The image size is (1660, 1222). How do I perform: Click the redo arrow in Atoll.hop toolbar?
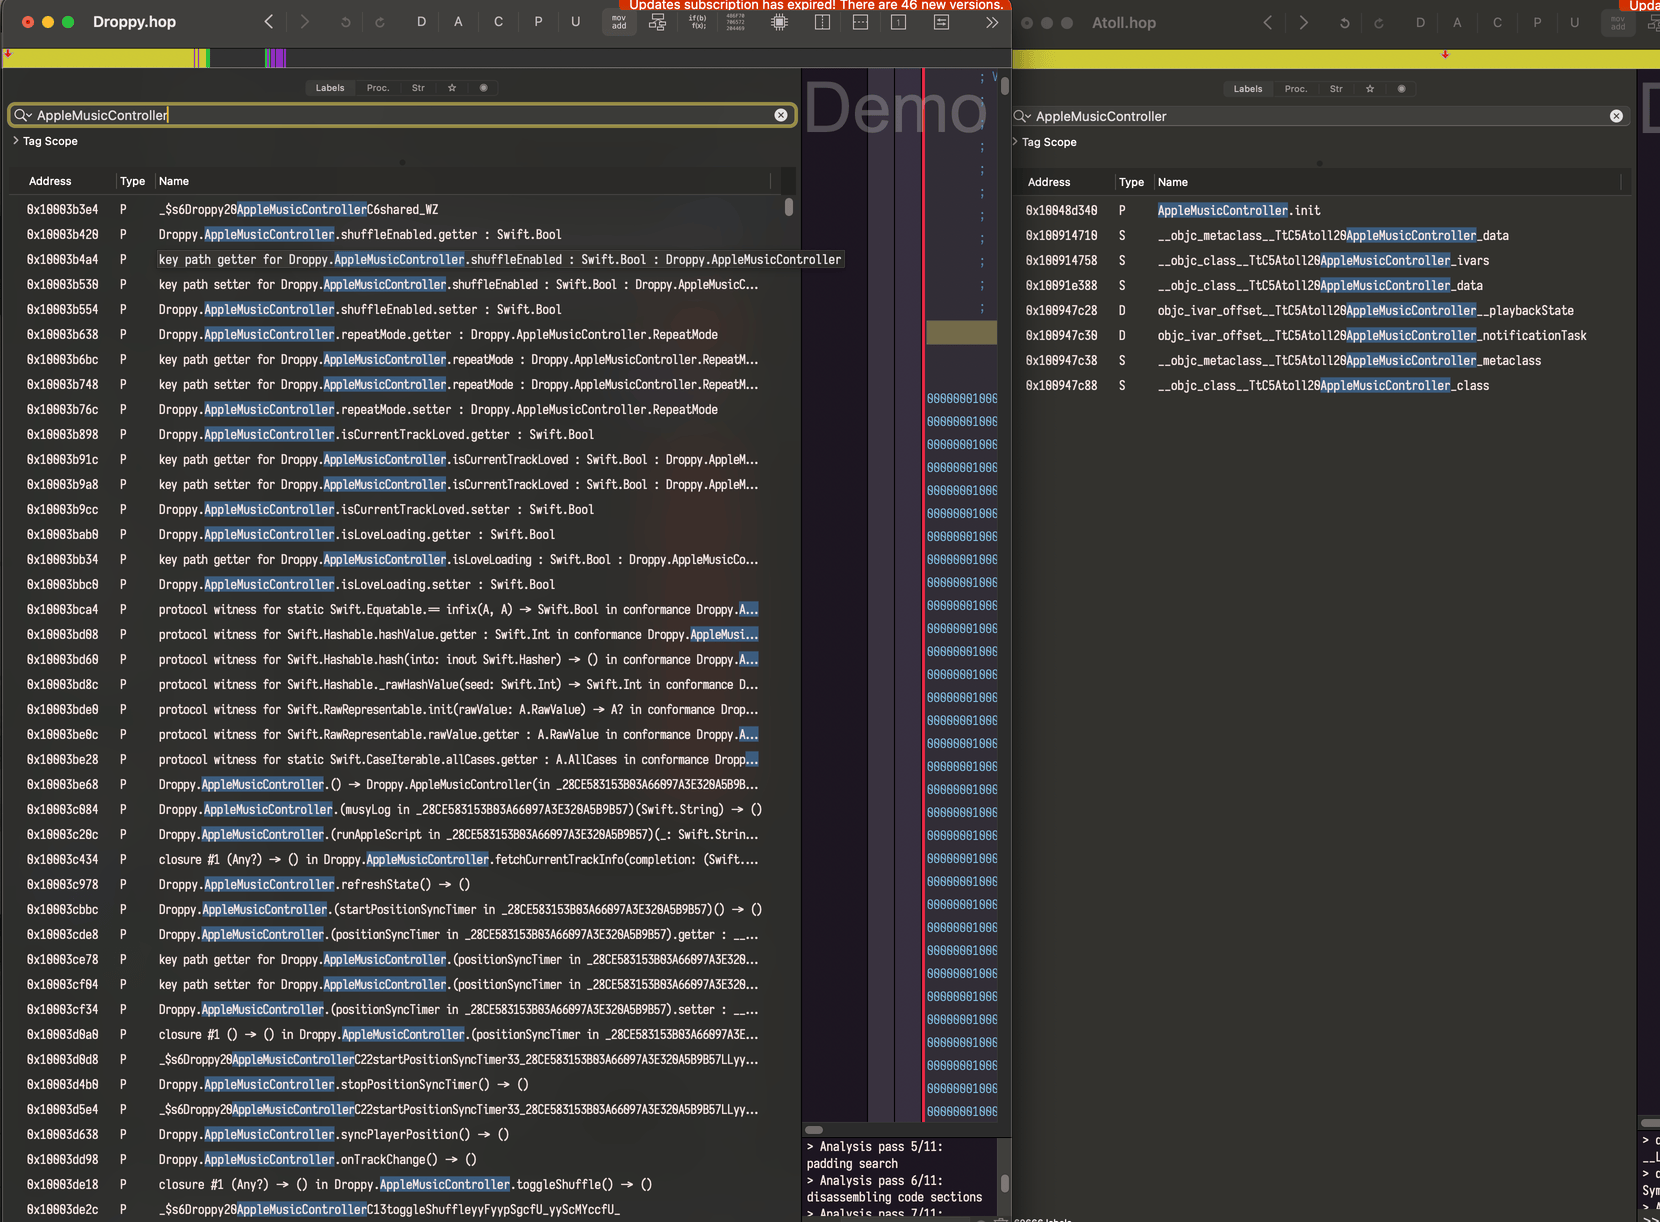click(x=1379, y=23)
